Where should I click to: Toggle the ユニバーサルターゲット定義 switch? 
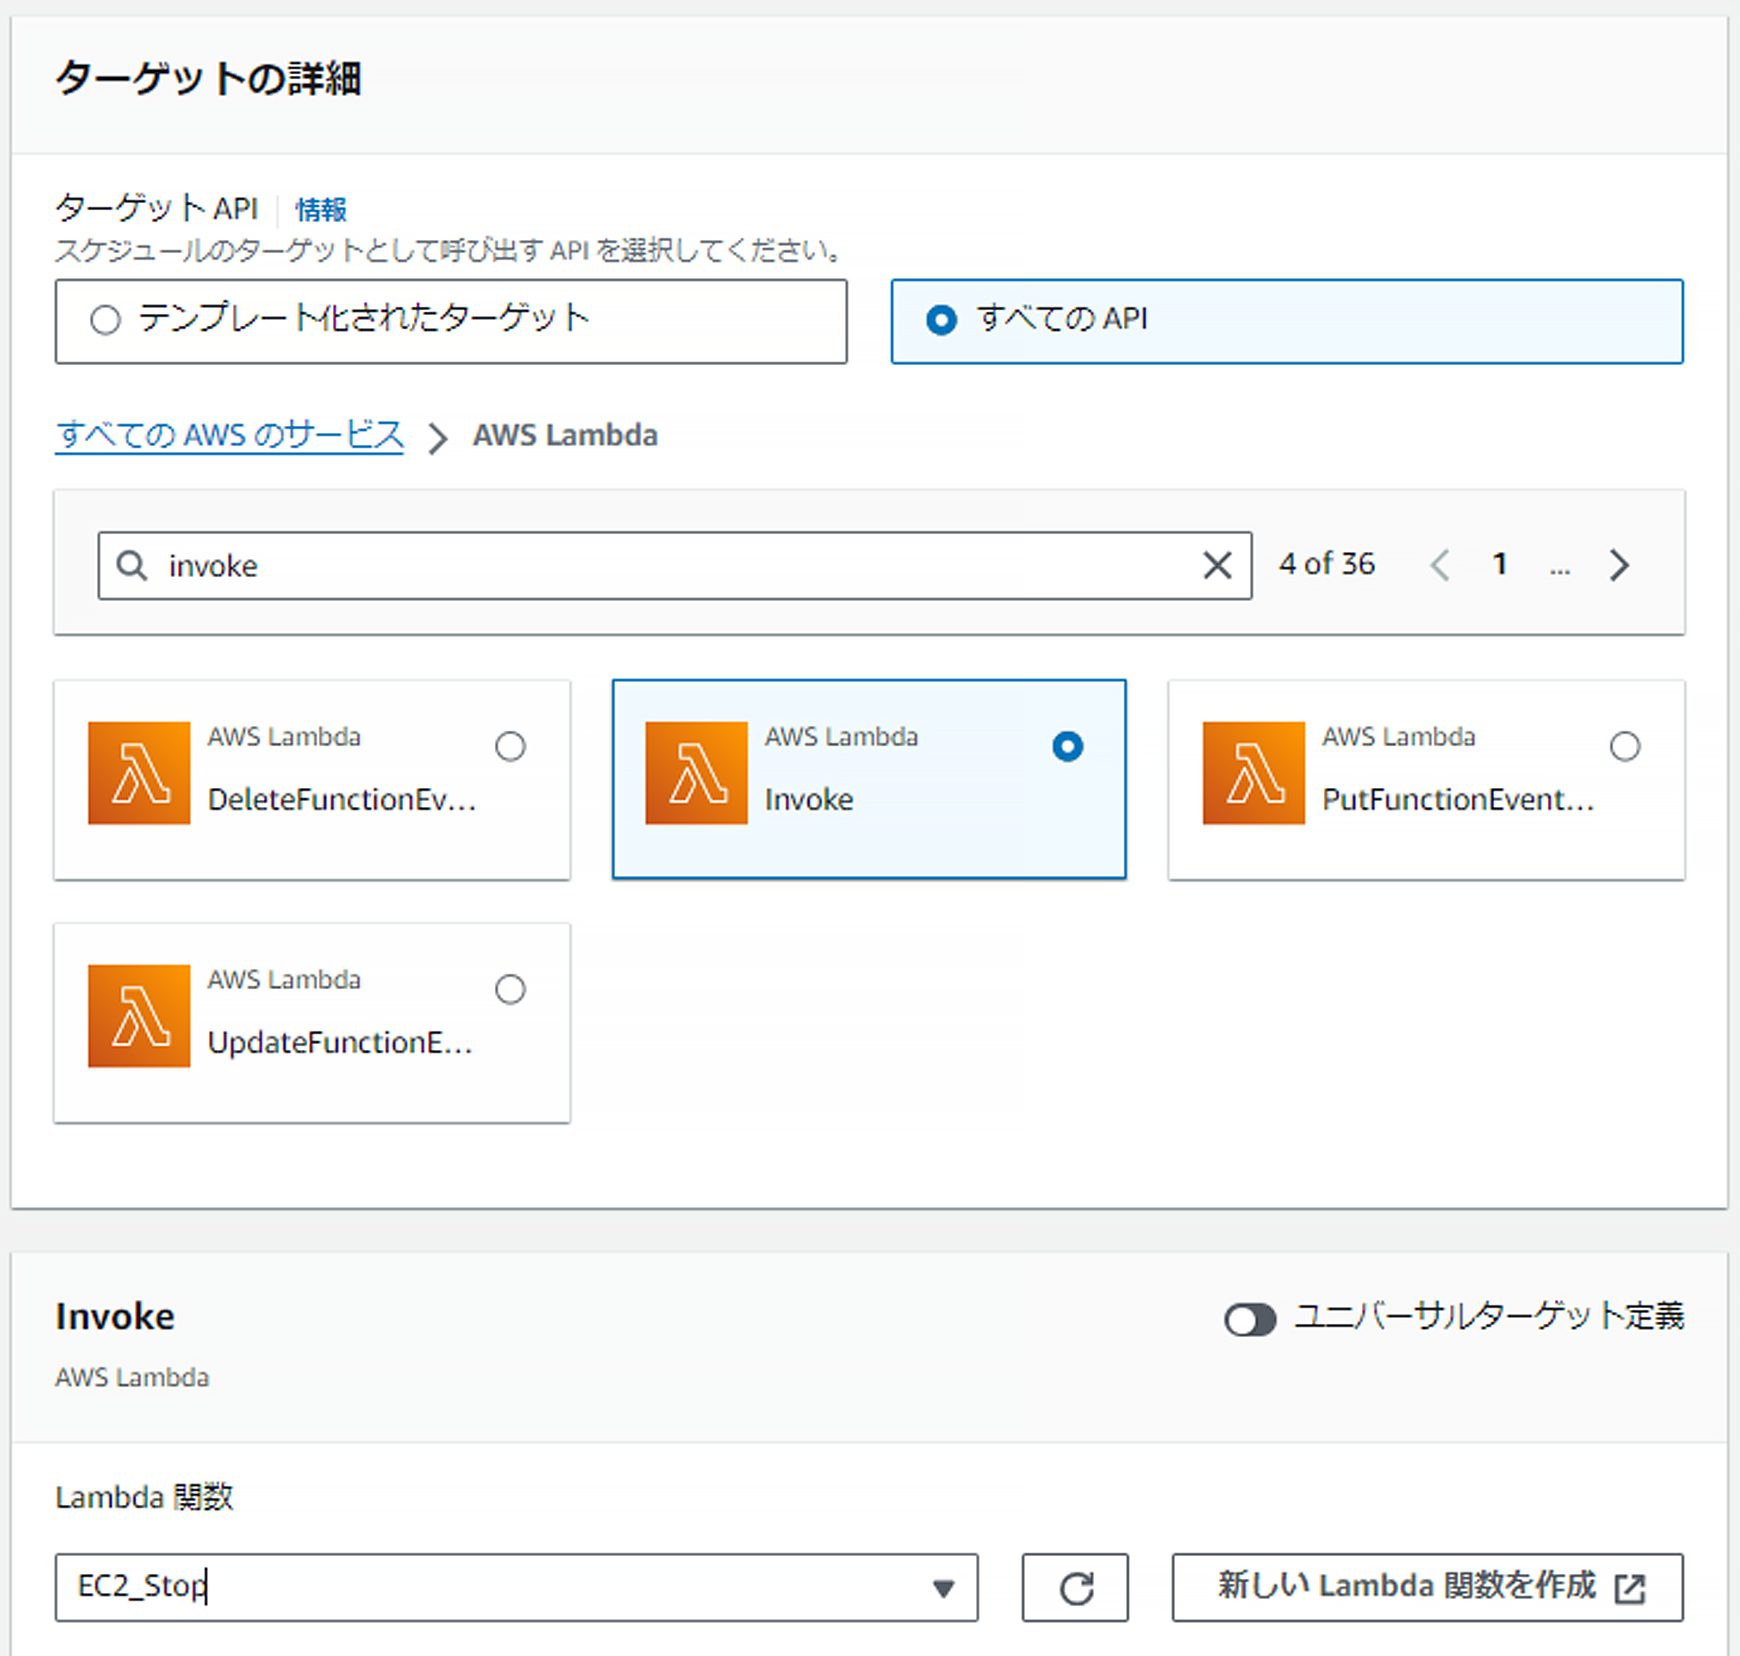(x=1250, y=1319)
